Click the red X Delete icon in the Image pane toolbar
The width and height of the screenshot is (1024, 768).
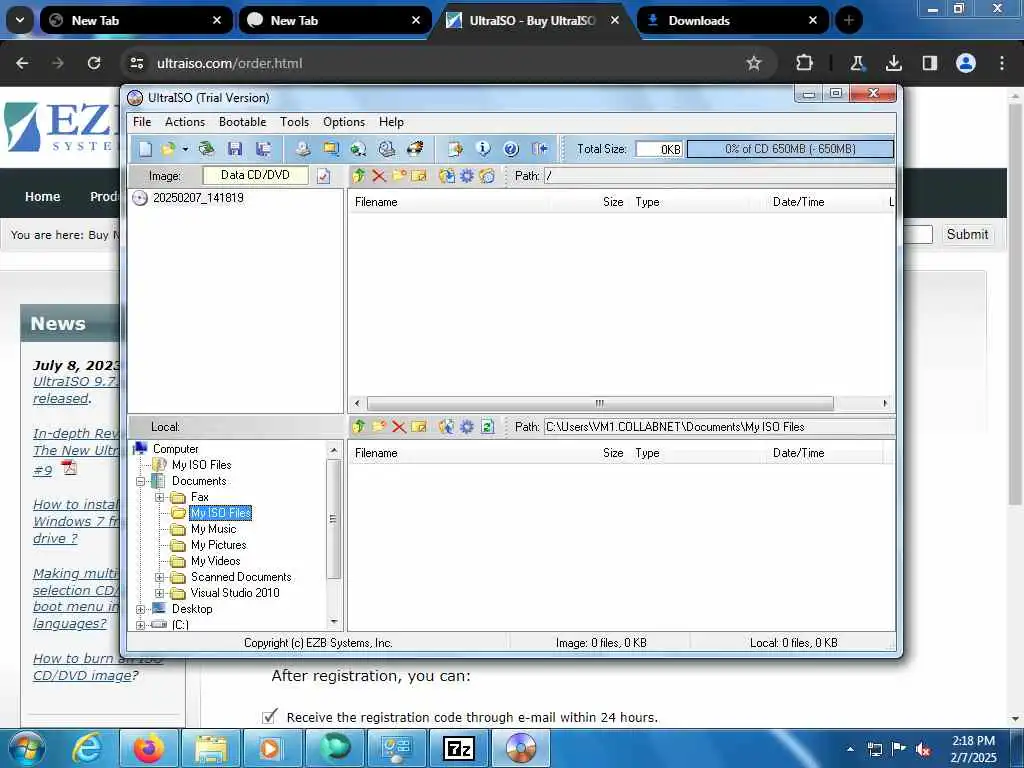[379, 176]
